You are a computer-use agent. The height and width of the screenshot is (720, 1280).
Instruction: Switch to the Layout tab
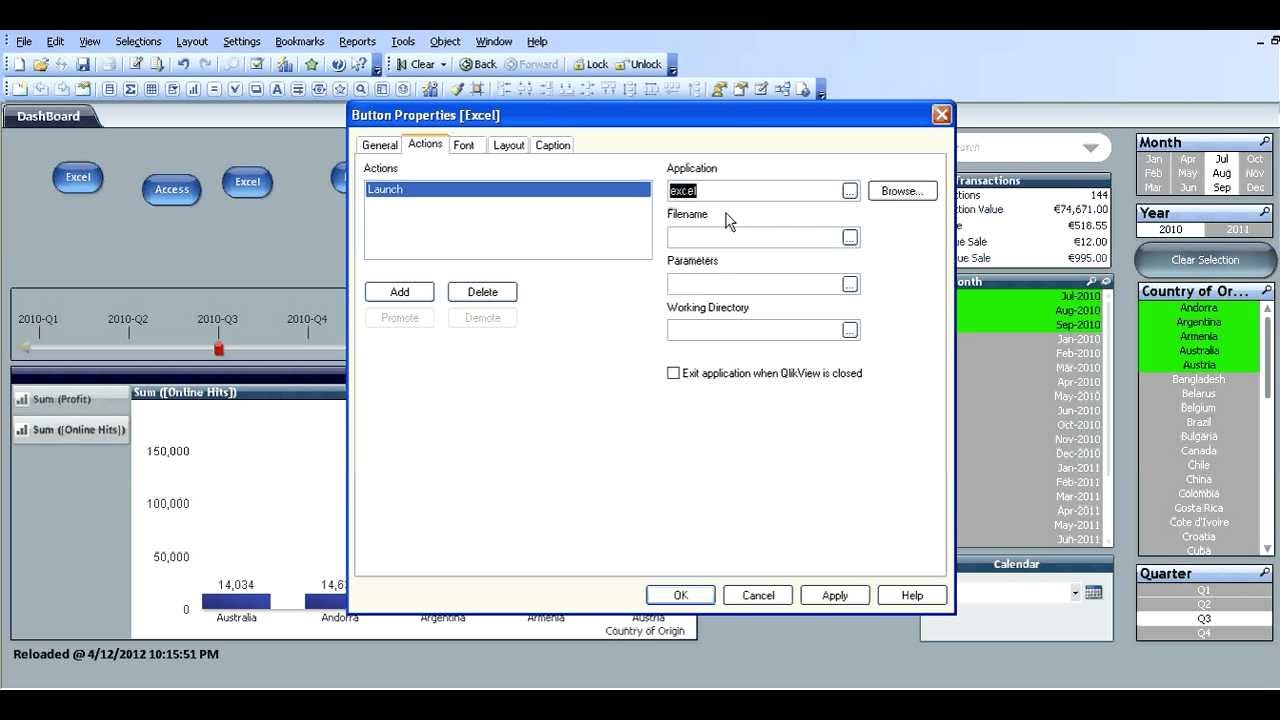[509, 145]
